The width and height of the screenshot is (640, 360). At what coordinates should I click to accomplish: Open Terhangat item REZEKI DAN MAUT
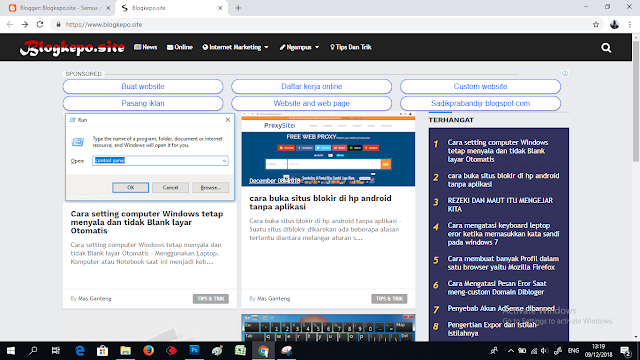coord(500,204)
